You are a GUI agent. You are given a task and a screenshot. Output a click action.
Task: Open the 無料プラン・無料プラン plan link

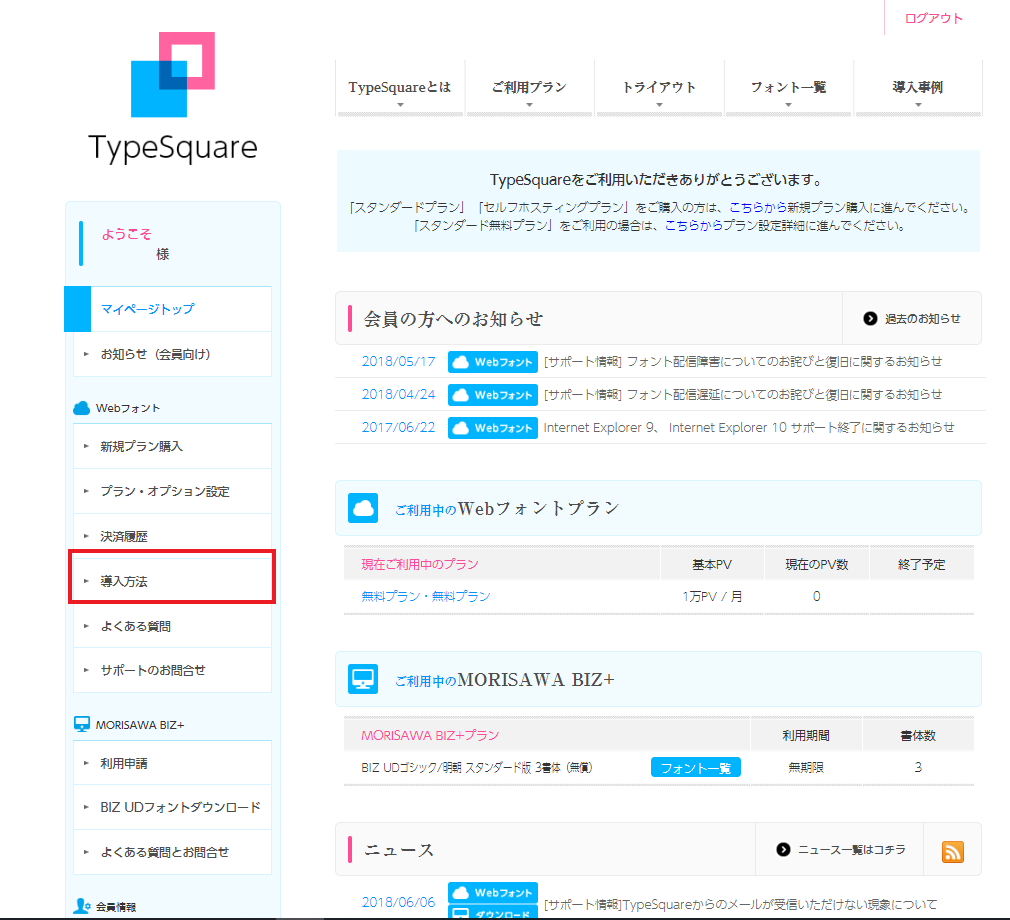(426, 597)
